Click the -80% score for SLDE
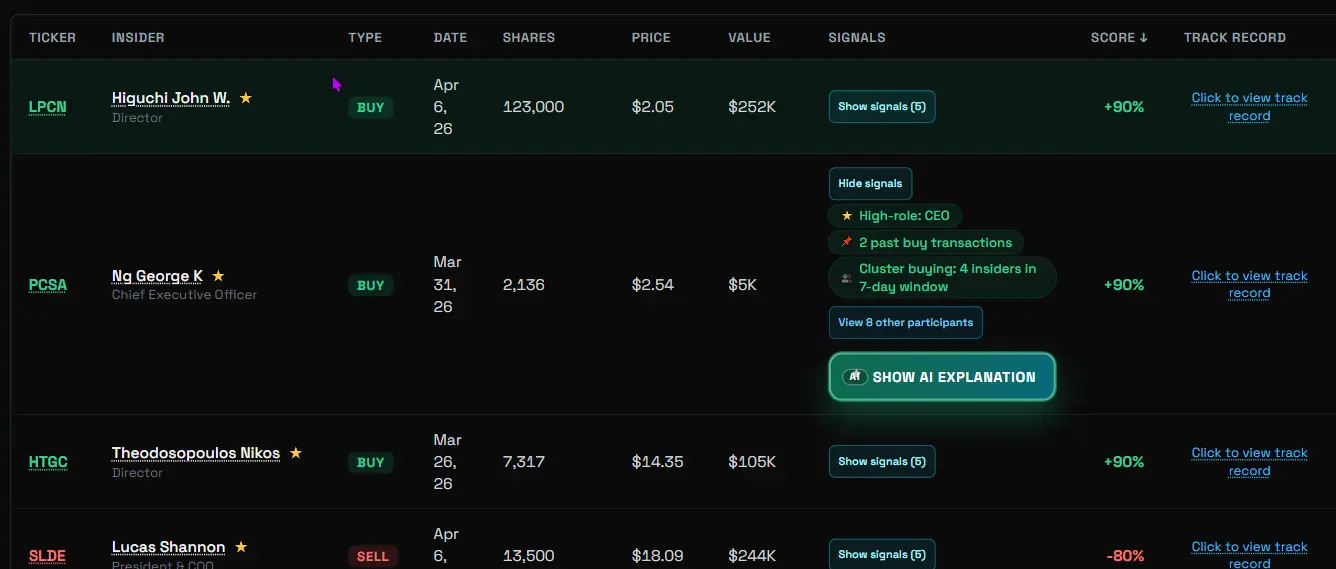This screenshot has height=569, width=1336. [1125, 556]
